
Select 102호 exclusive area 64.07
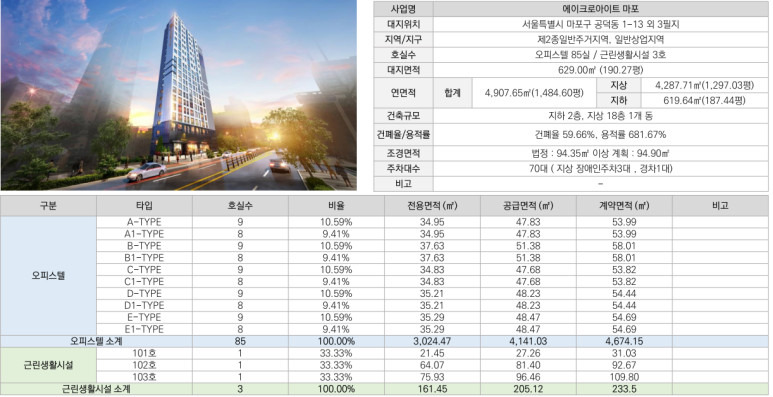[432, 365]
